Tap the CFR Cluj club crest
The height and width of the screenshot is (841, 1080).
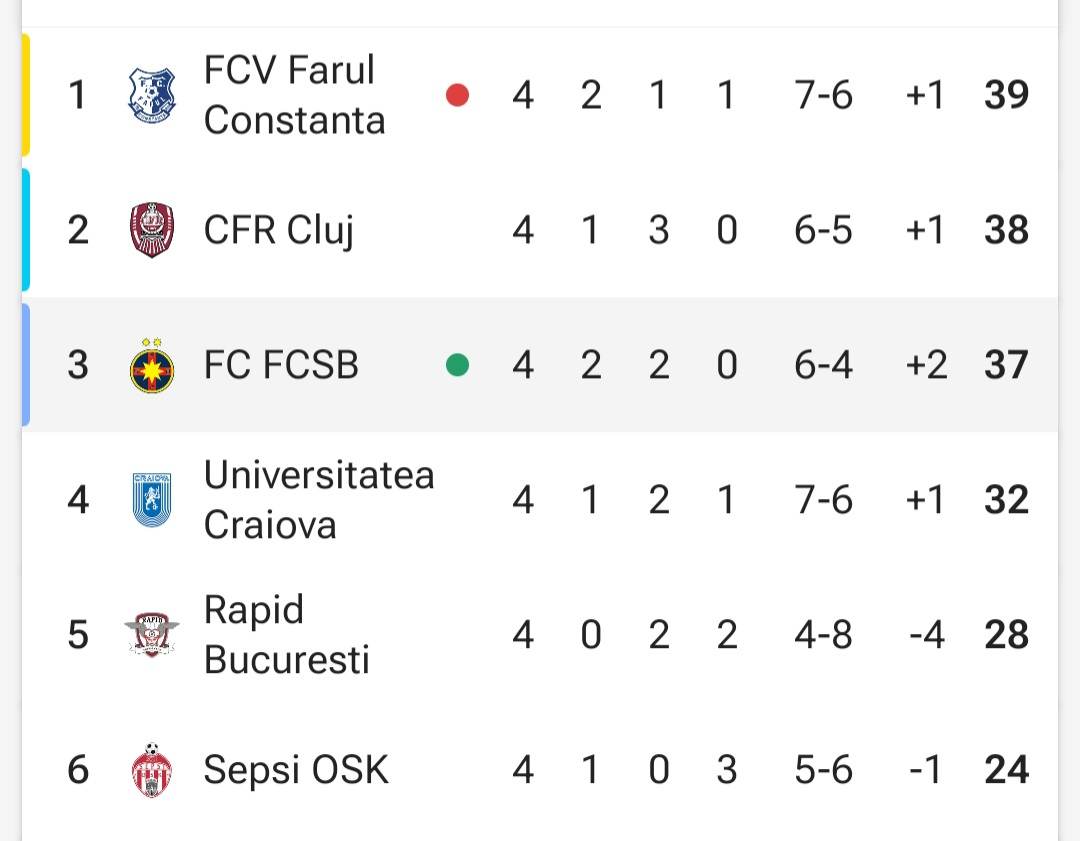[152, 230]
